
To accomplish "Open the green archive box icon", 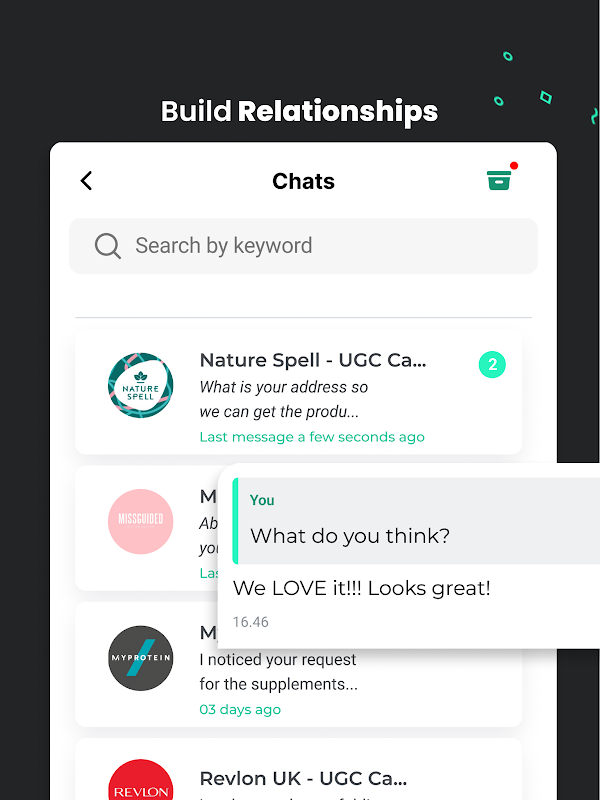I will [x=498, y=180].
